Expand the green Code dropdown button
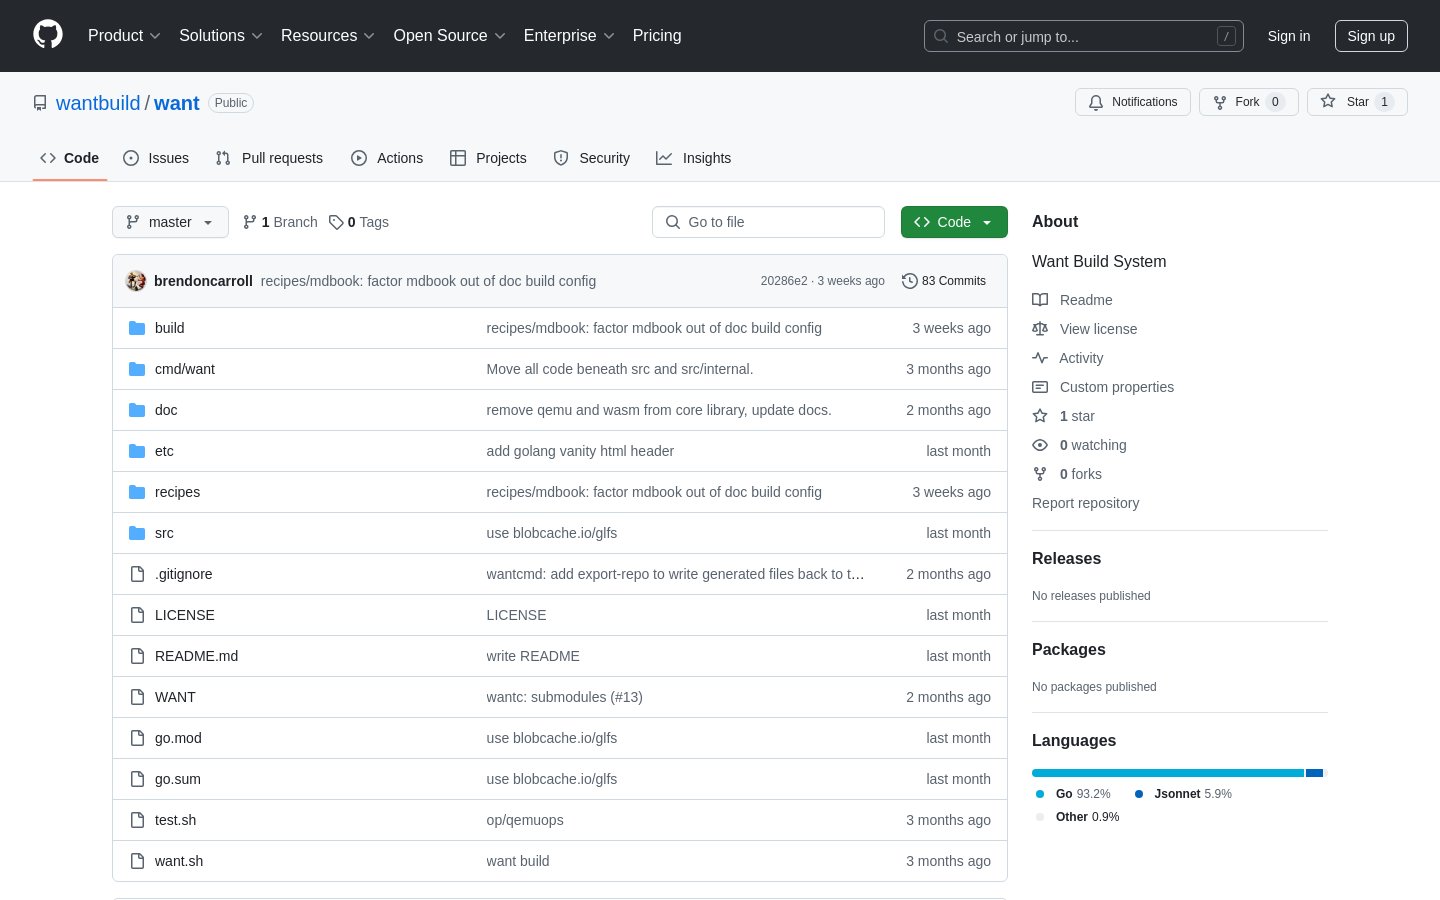1440x900 pixels. pos(954,222)
